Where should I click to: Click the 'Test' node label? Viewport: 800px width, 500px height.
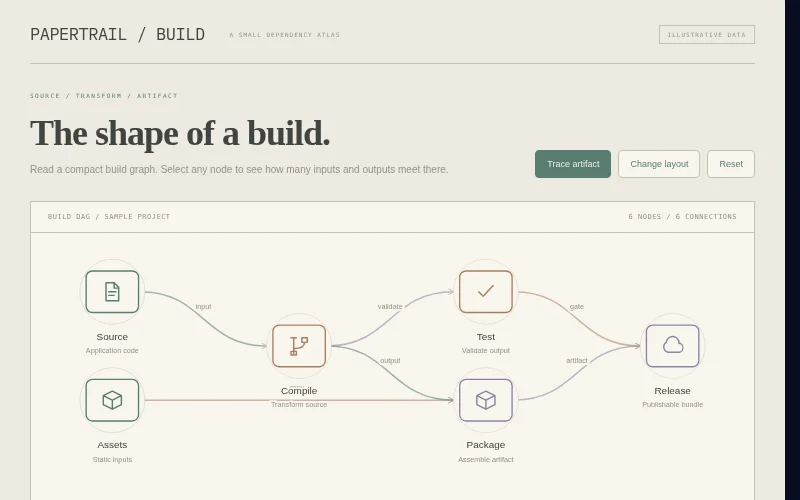[486, 337]
